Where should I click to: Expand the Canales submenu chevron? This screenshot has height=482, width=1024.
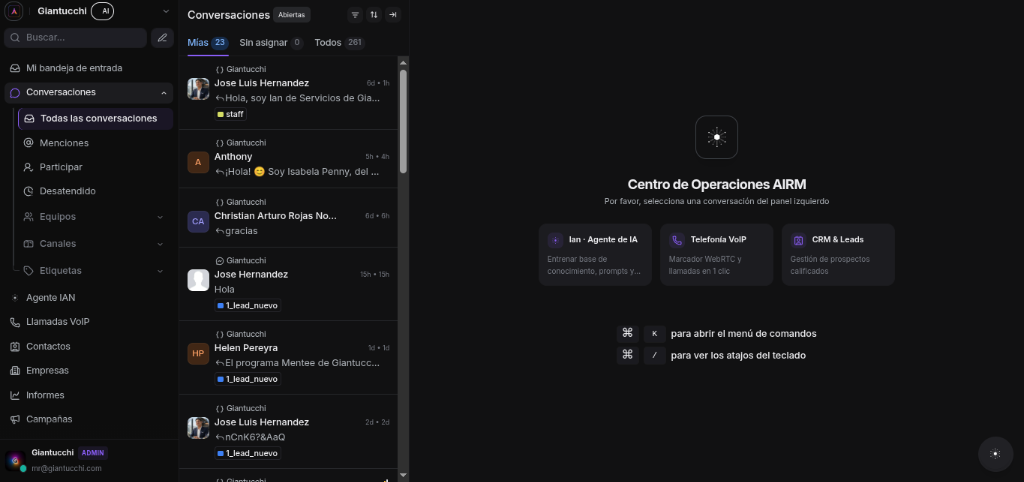point(160,244)
